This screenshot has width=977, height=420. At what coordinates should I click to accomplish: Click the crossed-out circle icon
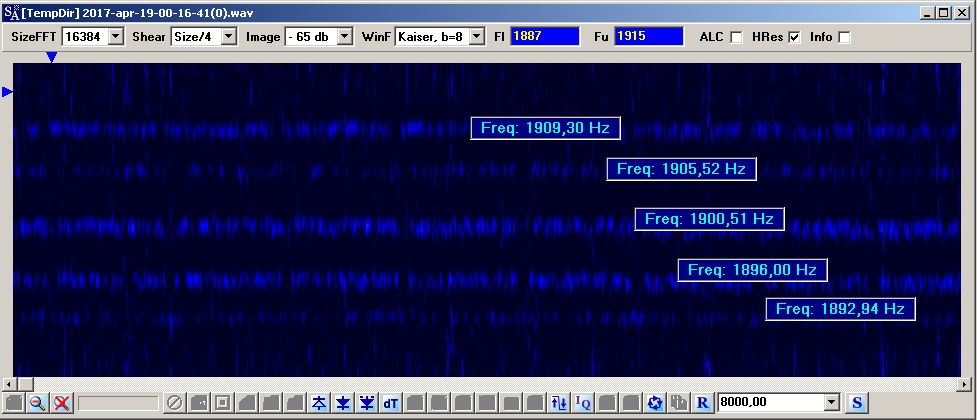[174, 403]
